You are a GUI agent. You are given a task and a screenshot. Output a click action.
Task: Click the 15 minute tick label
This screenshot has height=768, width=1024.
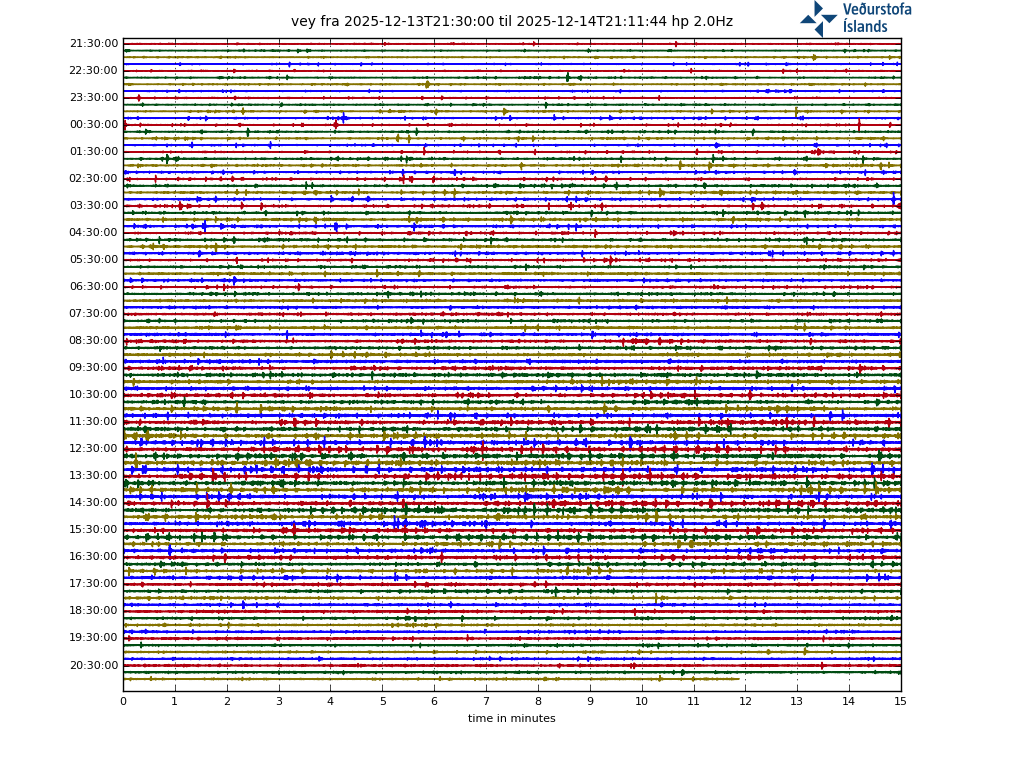(x=900, y=701)
